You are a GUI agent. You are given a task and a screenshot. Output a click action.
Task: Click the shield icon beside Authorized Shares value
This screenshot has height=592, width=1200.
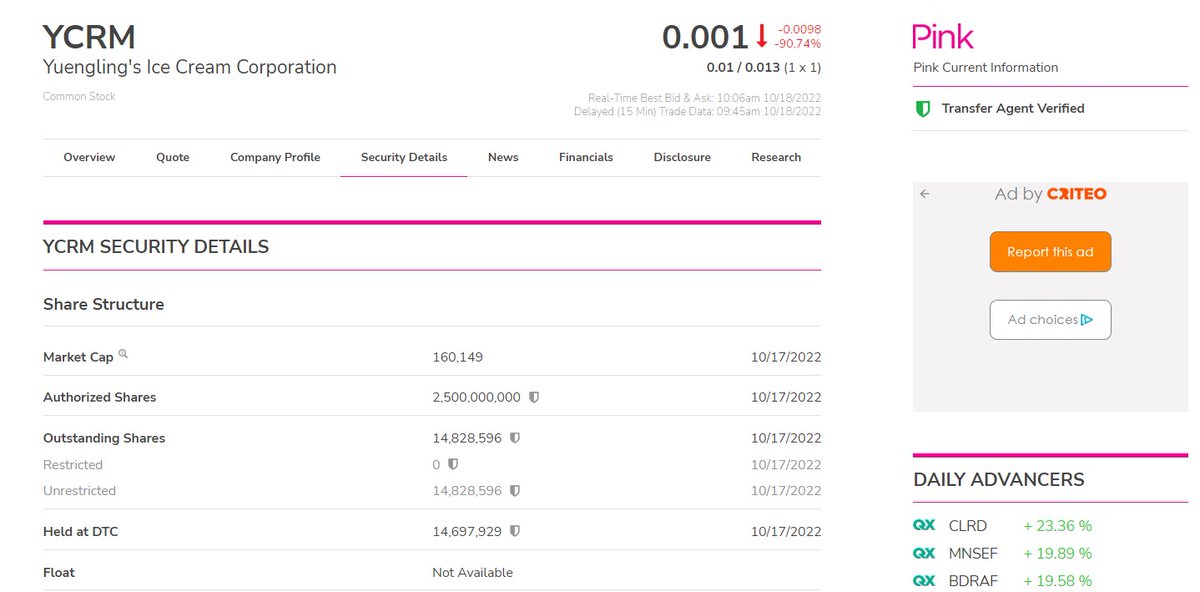pyautogui.click(x=534, y=397)
